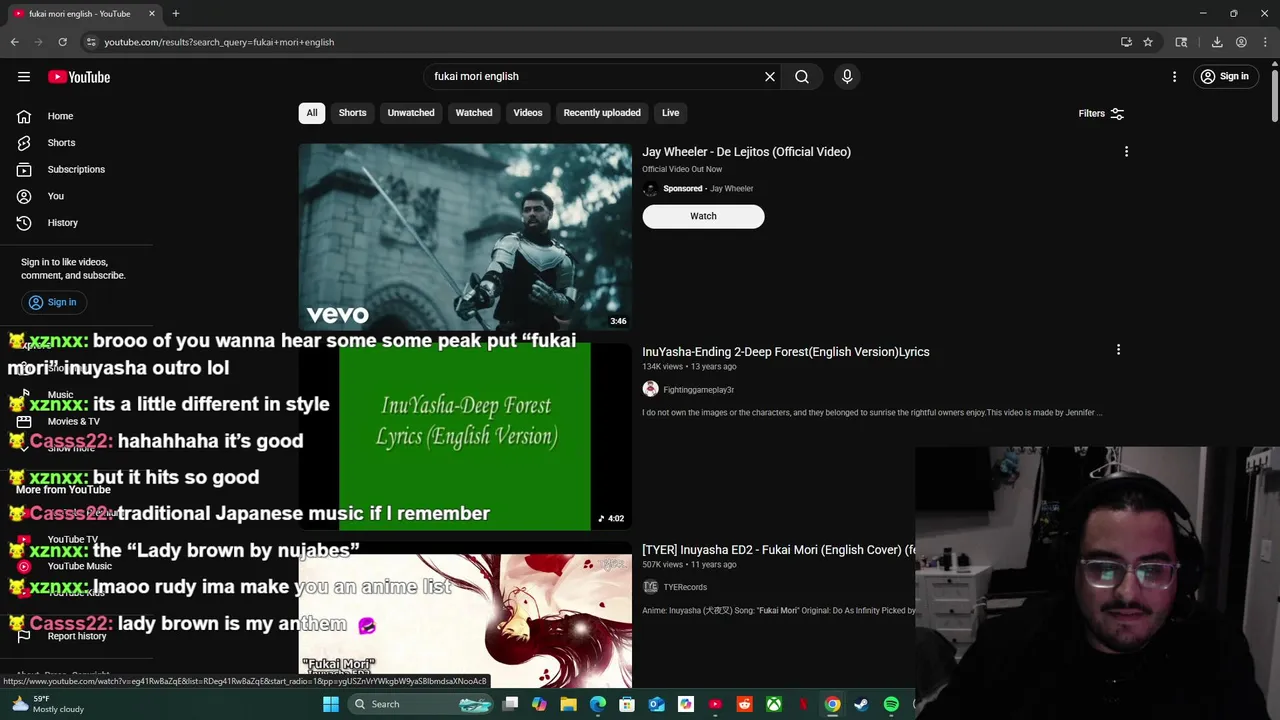Open the Fightinggameplay3r channel link
Viewport: 1280px width, 720px height.
pos(698,390)
